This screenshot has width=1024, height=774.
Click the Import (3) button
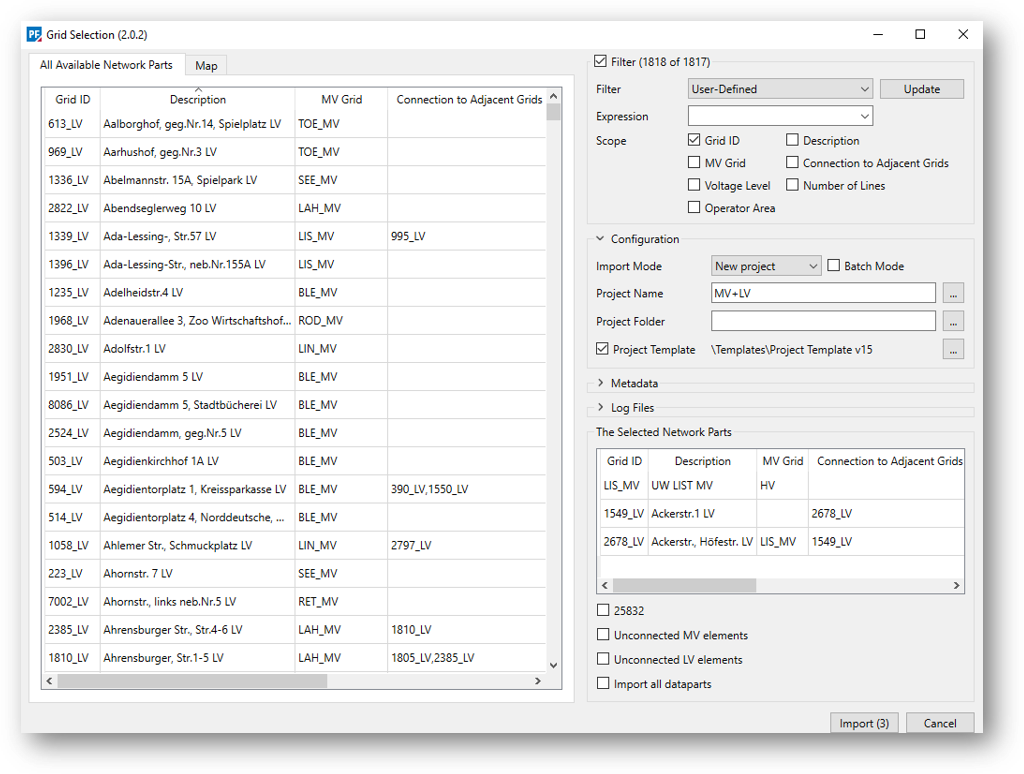863,723
